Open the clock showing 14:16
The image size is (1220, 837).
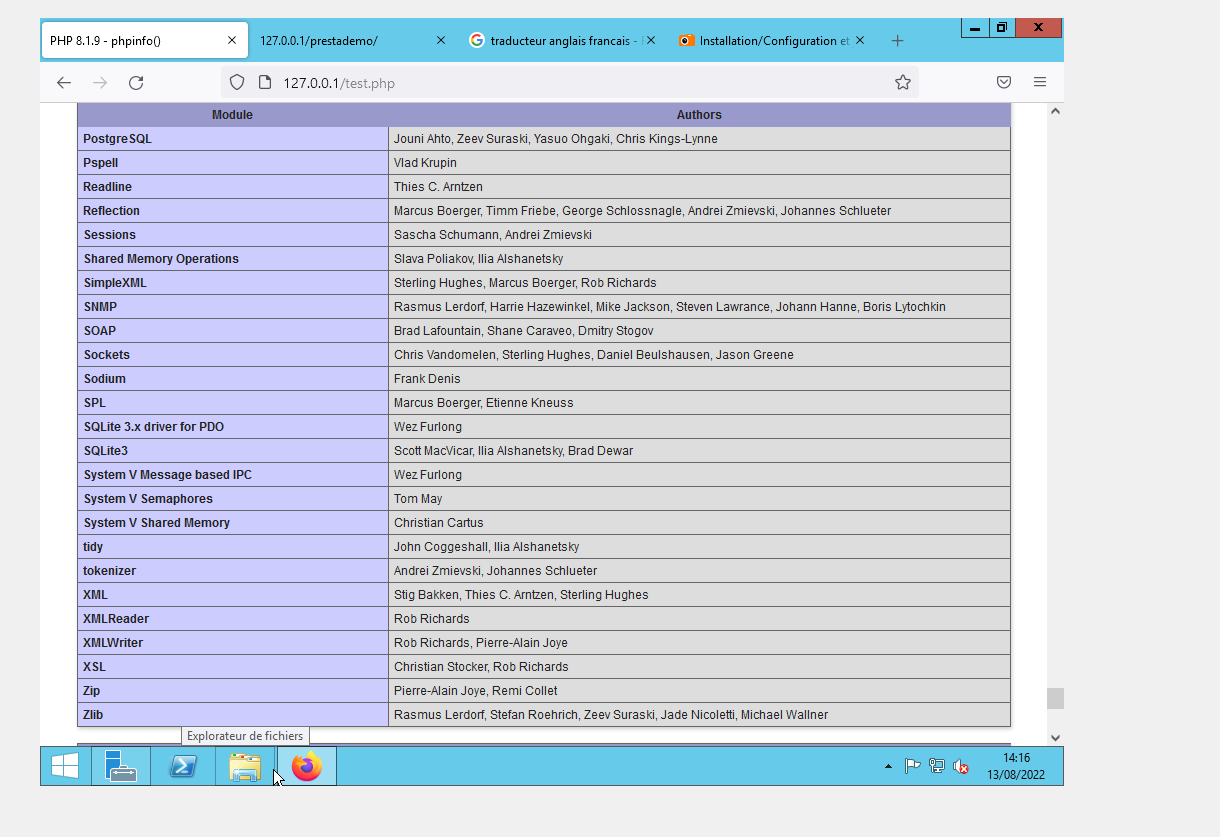(1016, 766)
